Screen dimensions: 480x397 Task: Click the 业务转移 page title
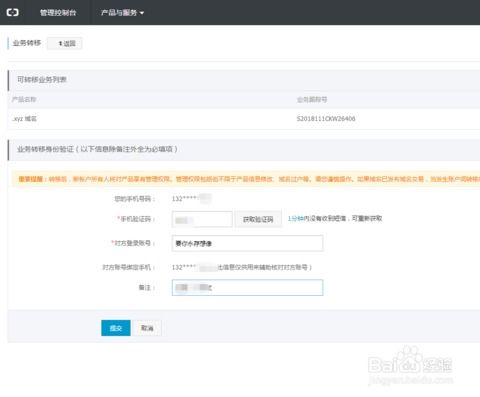27,43
